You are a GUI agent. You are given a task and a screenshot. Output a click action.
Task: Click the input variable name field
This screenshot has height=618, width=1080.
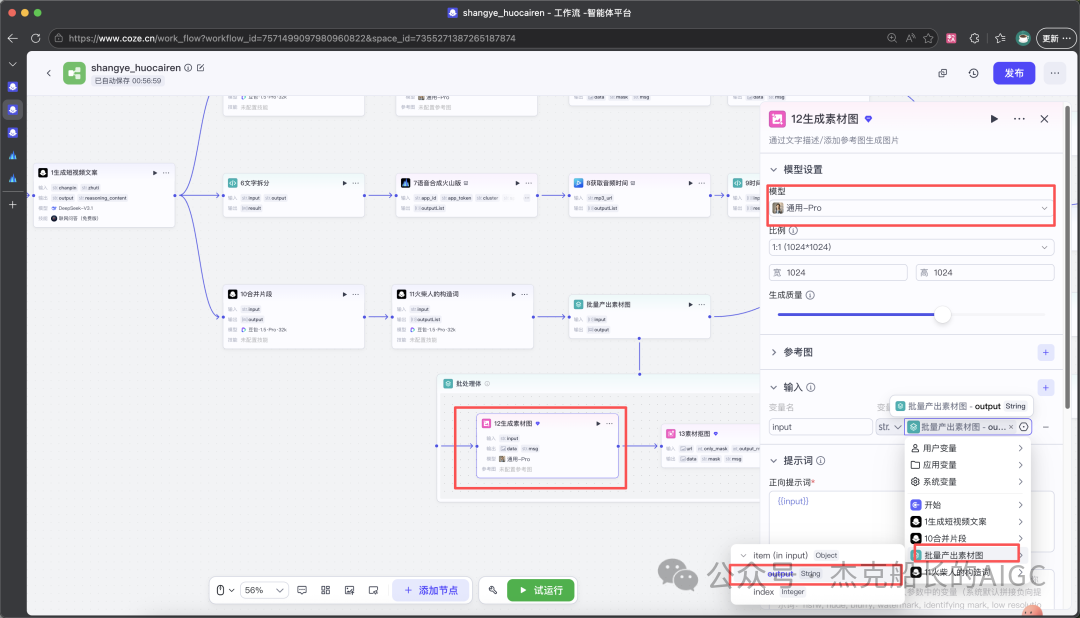[820, 427]
